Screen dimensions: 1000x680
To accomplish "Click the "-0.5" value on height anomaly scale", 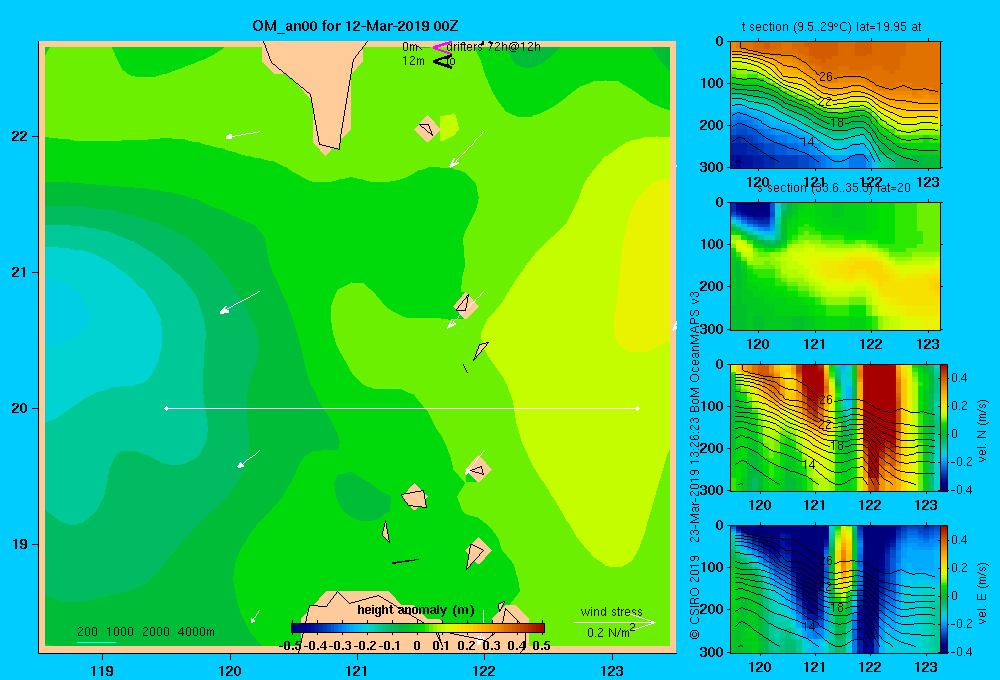I will (291, 646).
